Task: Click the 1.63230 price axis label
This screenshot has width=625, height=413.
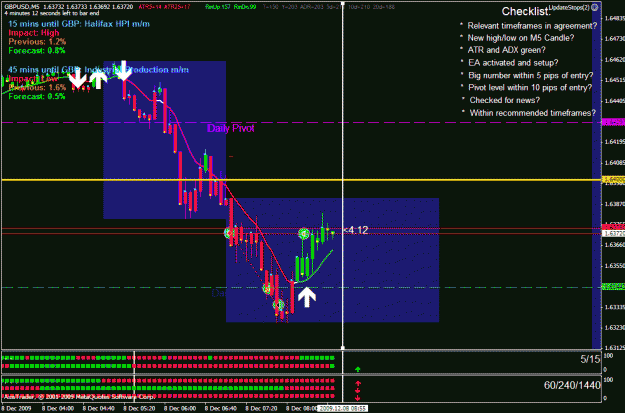Action: 614,328
